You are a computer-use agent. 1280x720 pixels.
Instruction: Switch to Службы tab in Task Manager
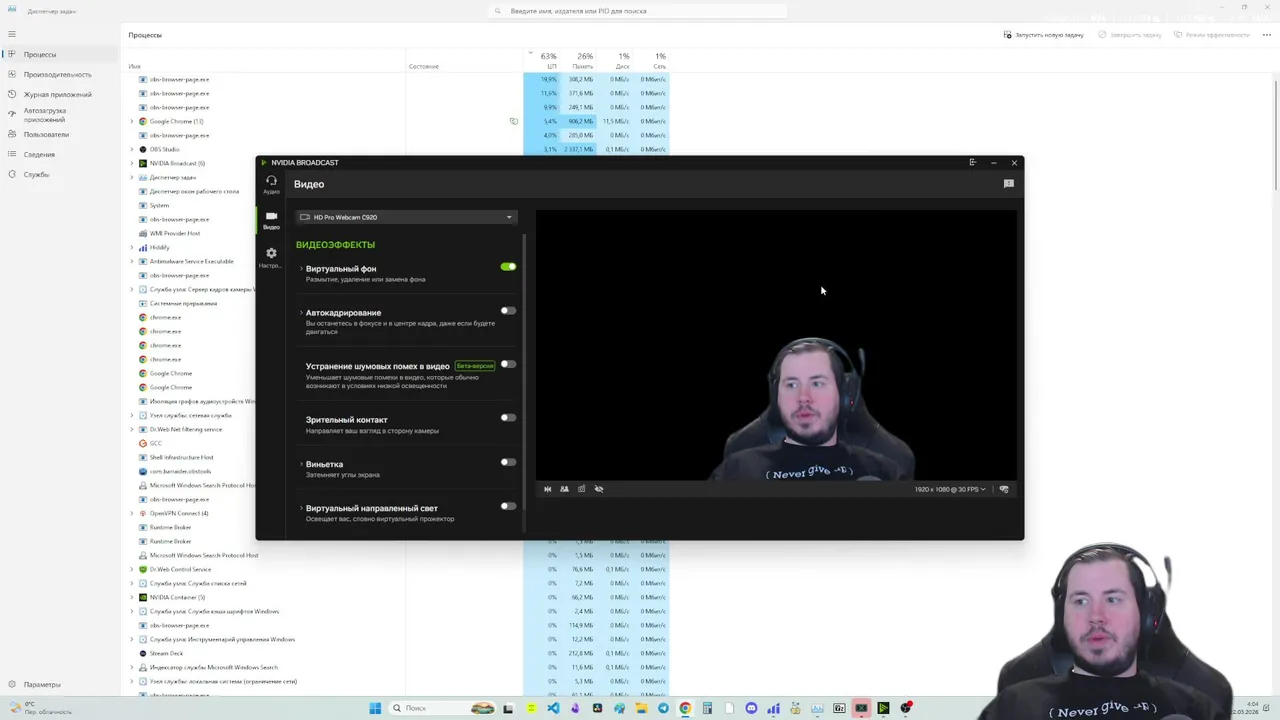point(60,174)
